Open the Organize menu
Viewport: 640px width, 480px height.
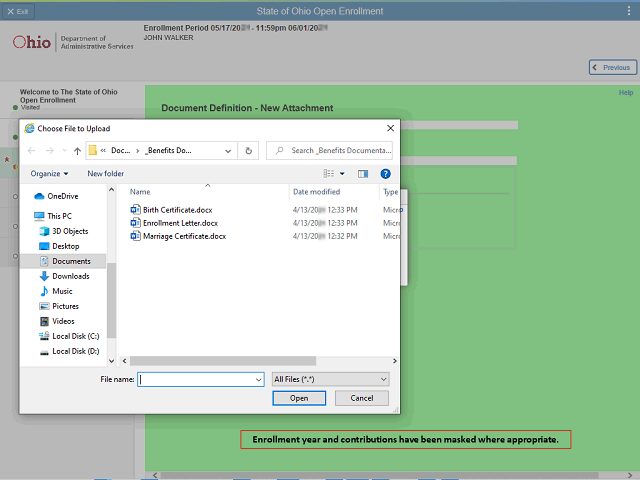(x=49, y=173)
